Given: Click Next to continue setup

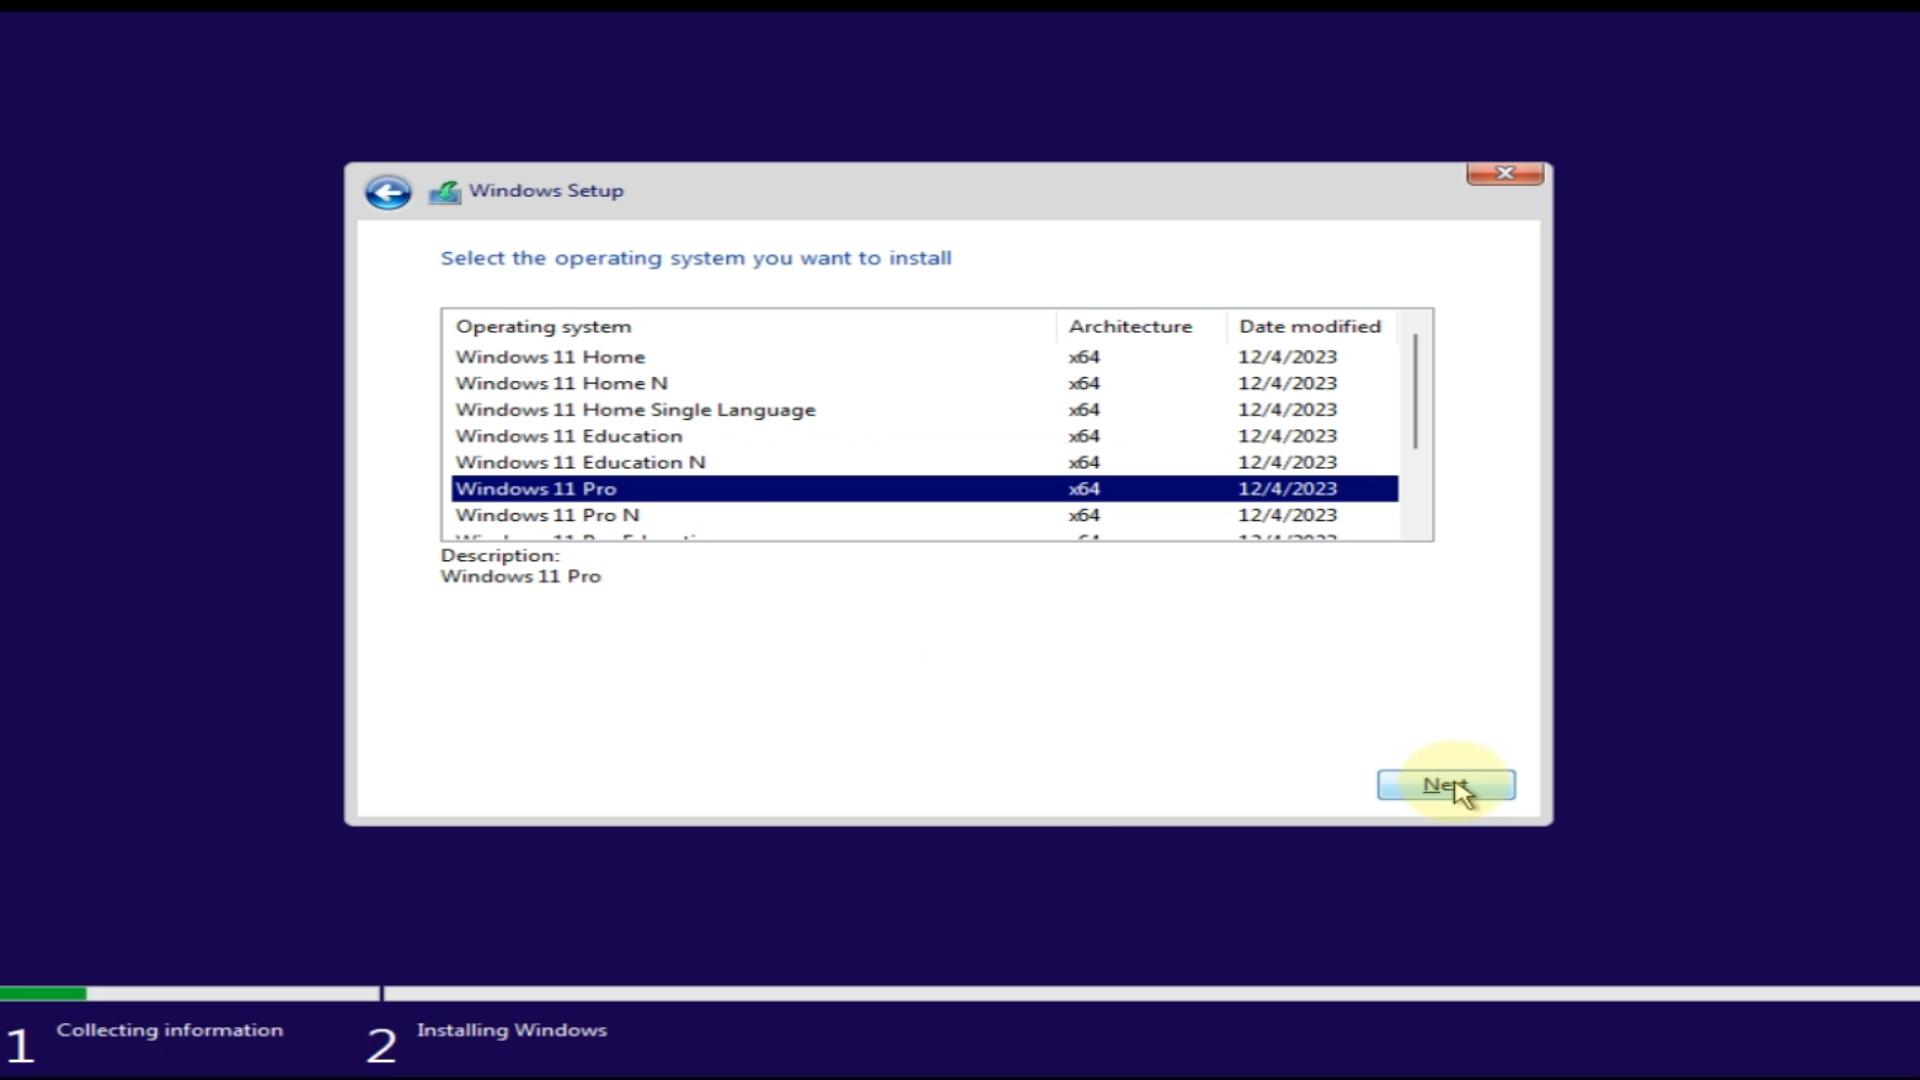Looking at the screenshot, I should pos(1446,785).
